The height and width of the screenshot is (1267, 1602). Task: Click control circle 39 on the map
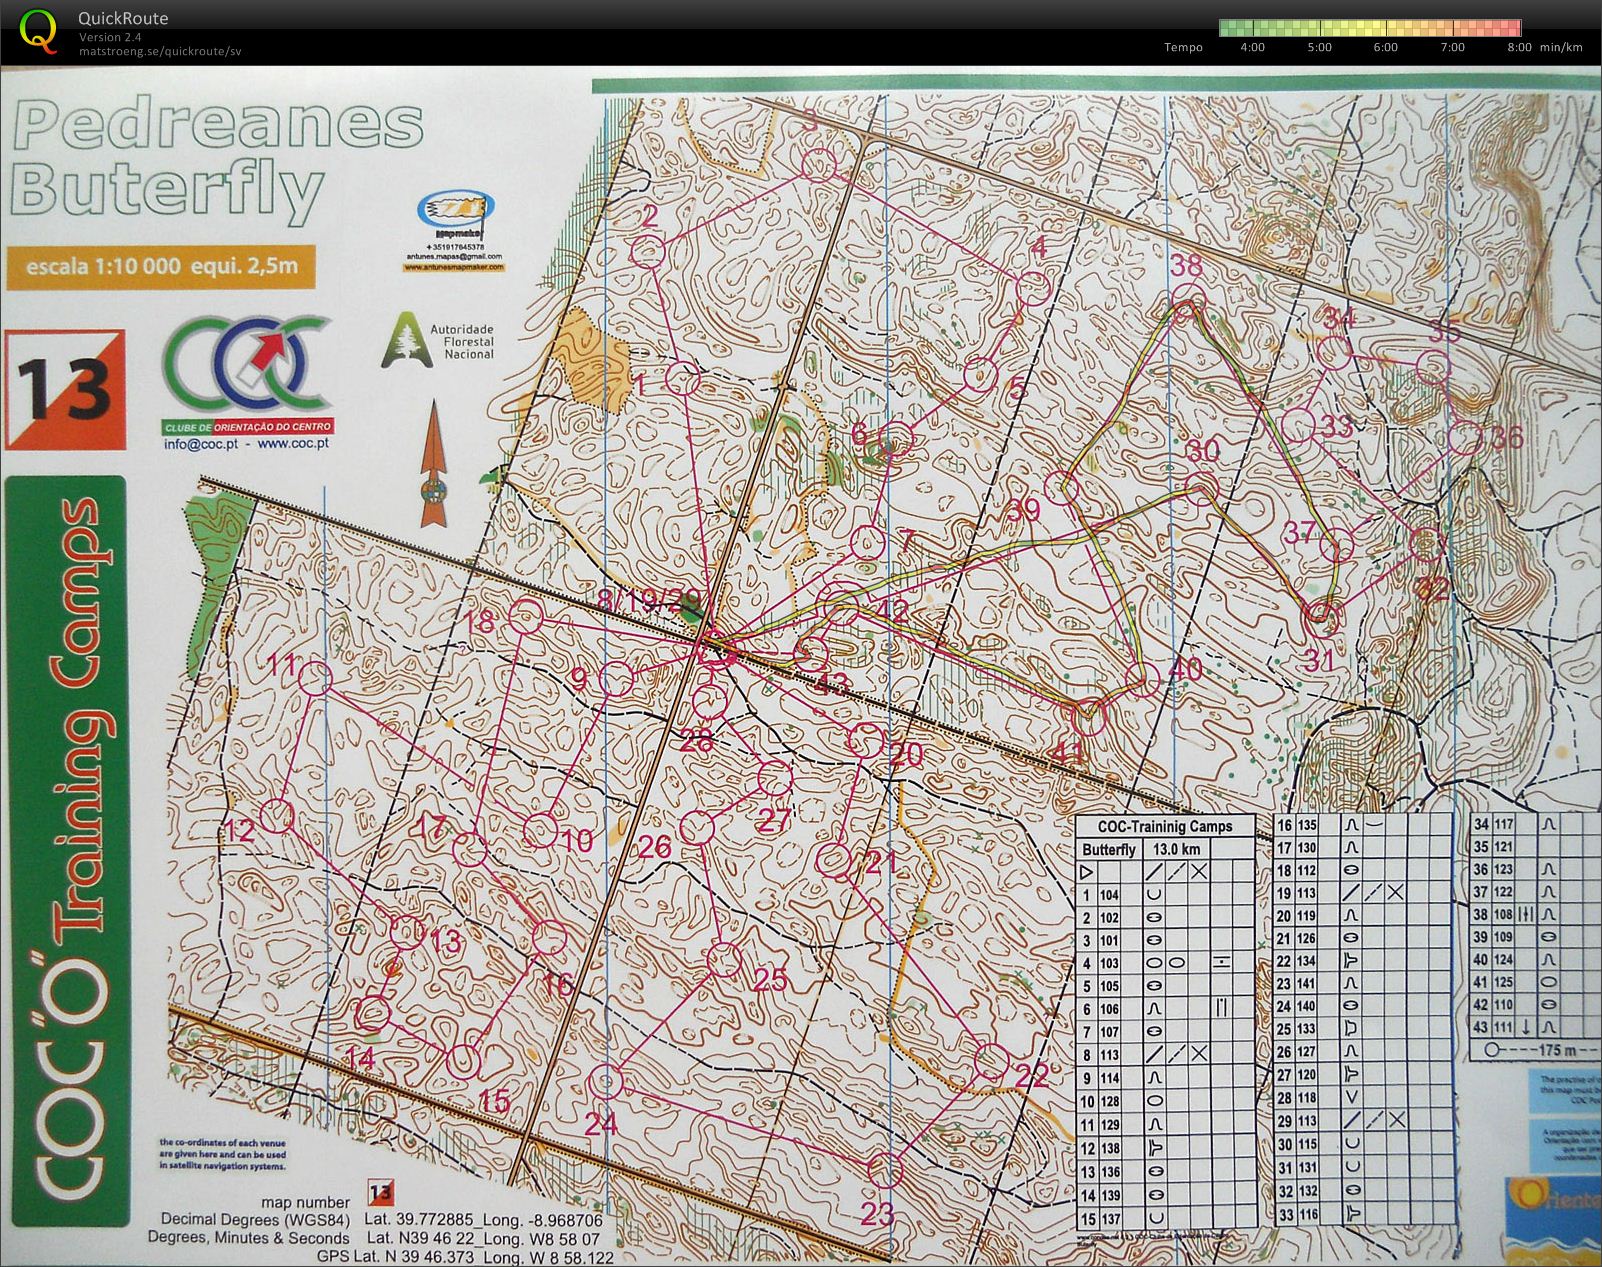pyautogui.click(x=1063, y=488)
